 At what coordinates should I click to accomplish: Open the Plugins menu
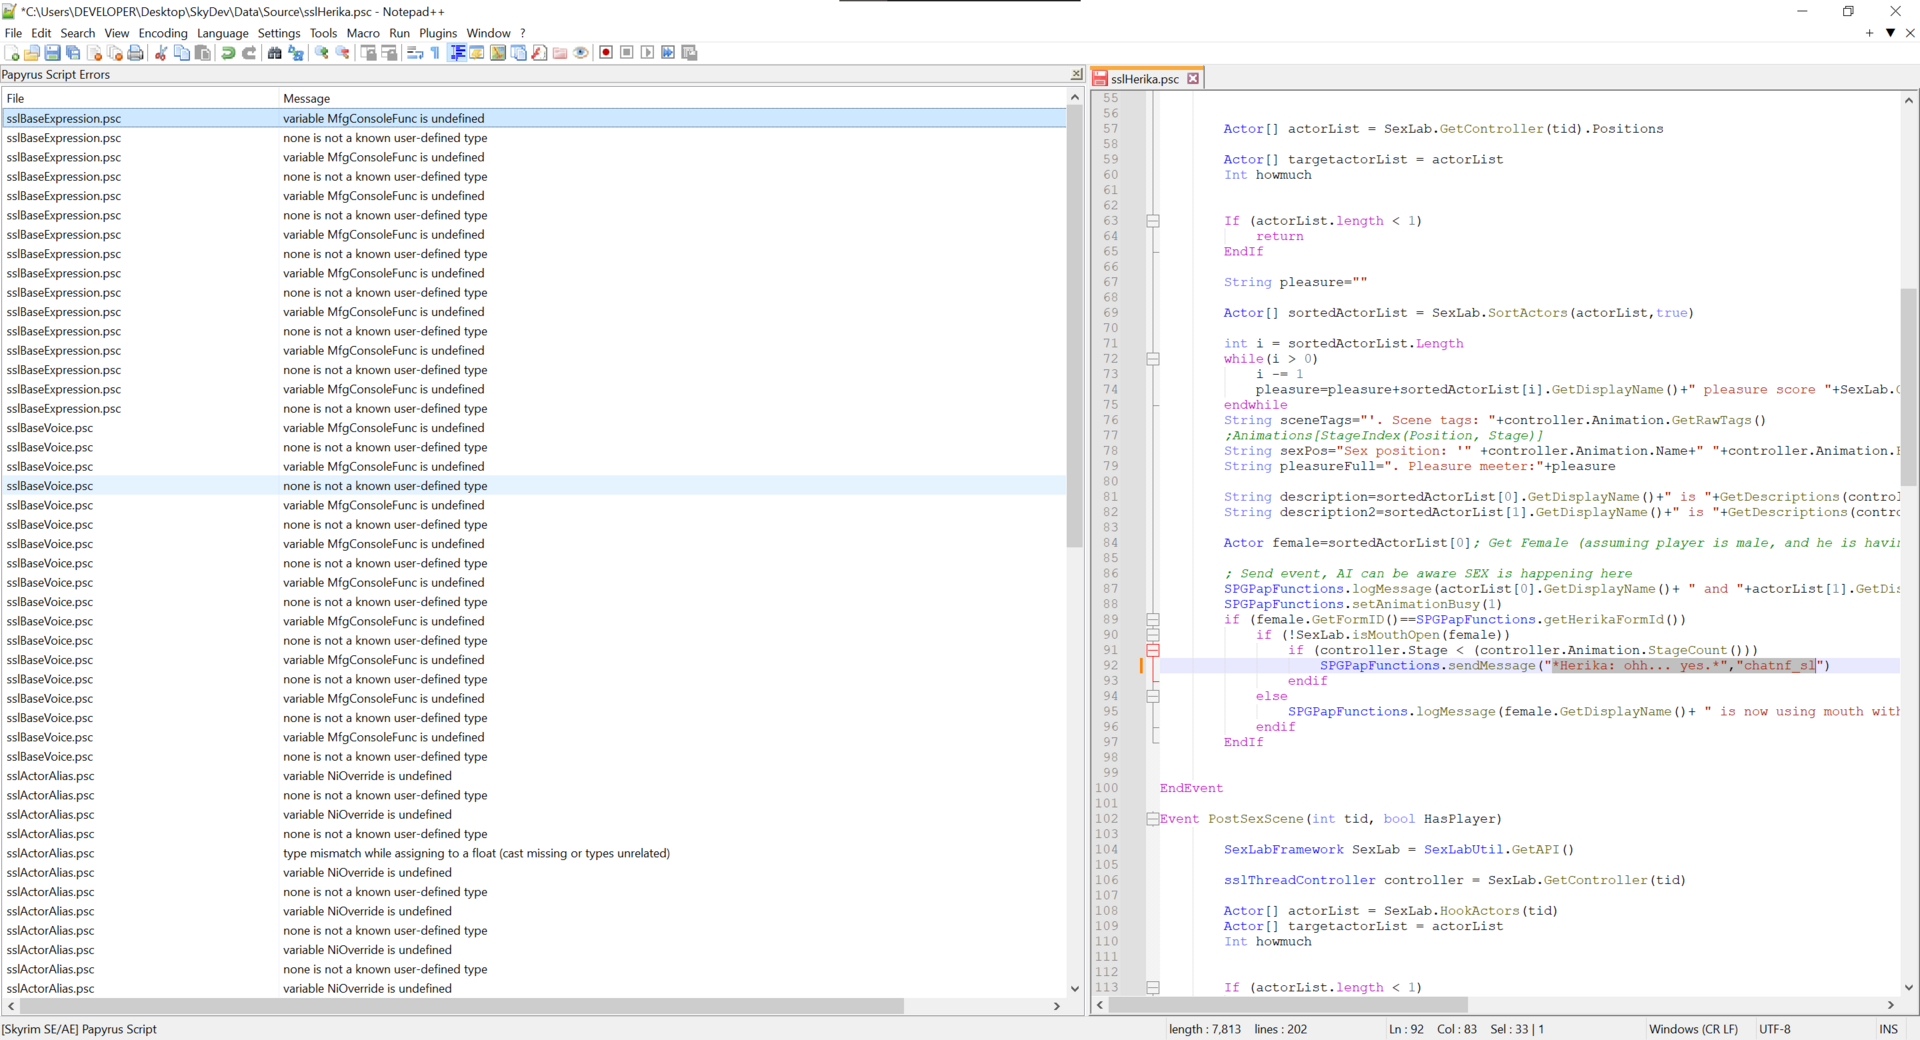[438, 33]
